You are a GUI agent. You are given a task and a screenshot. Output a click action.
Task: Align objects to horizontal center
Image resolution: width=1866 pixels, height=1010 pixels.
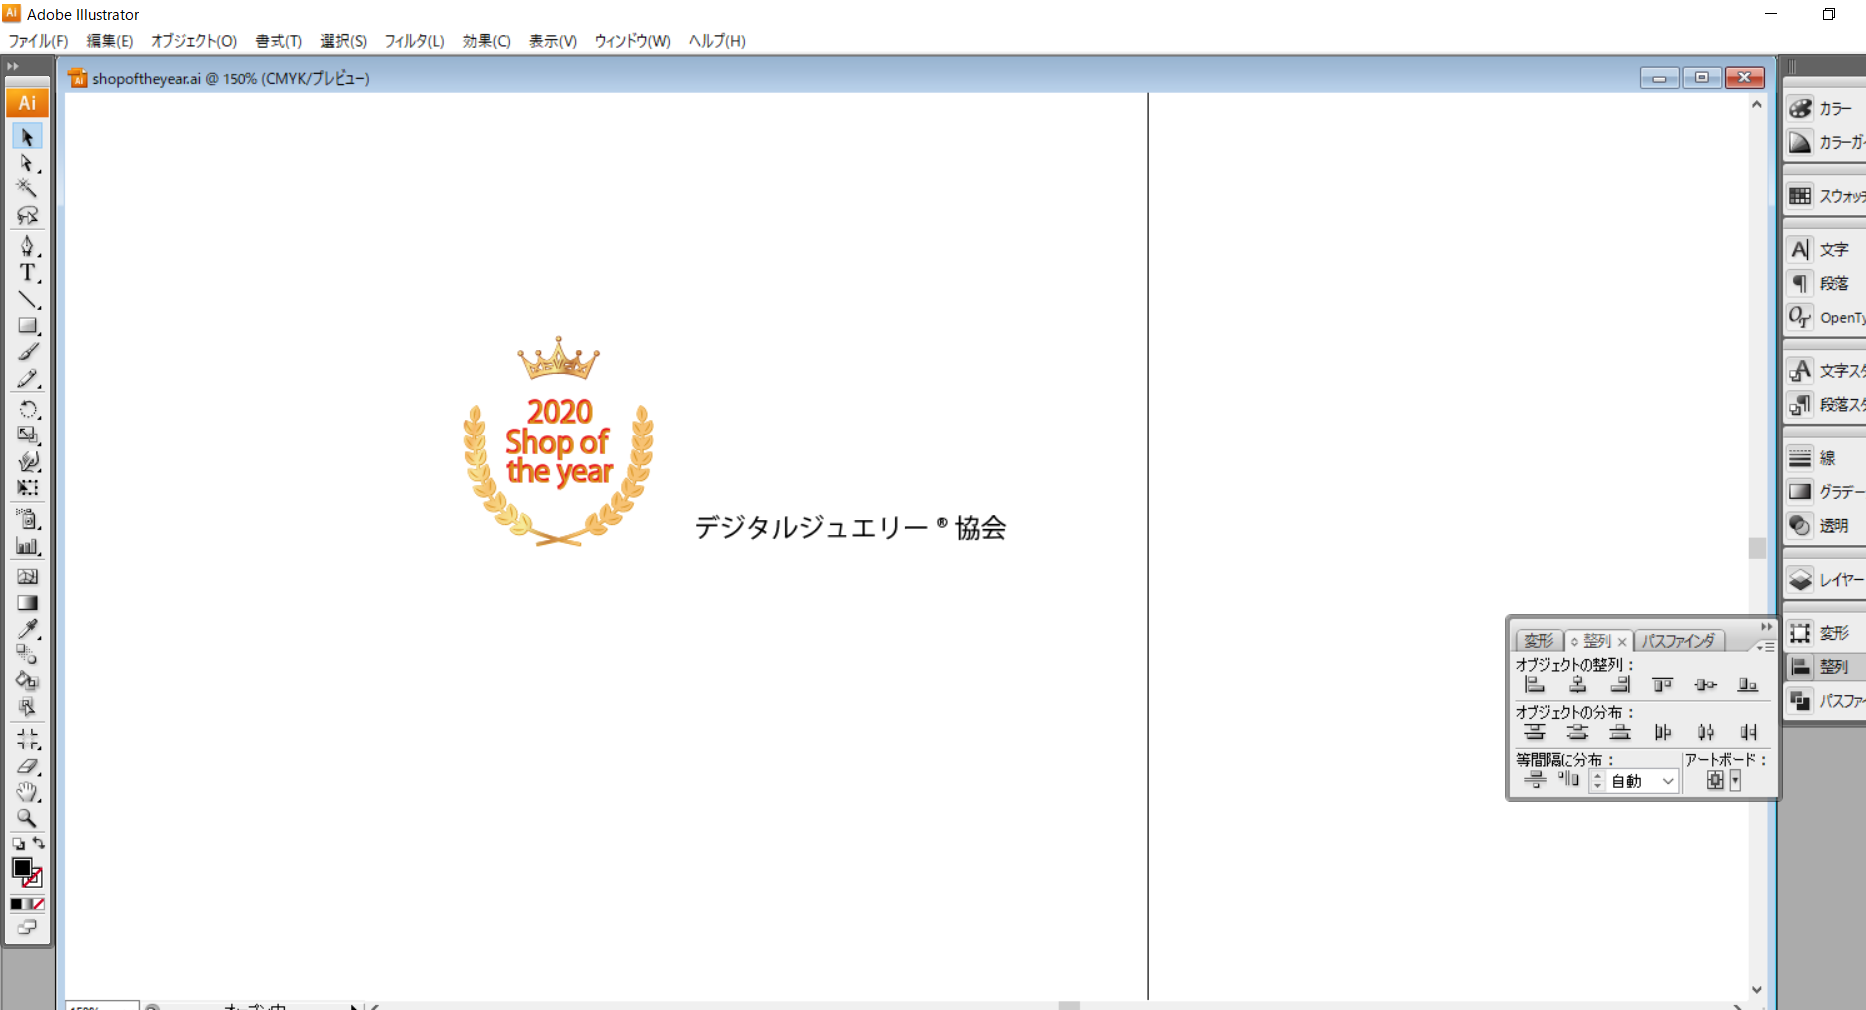point(1578,685)
